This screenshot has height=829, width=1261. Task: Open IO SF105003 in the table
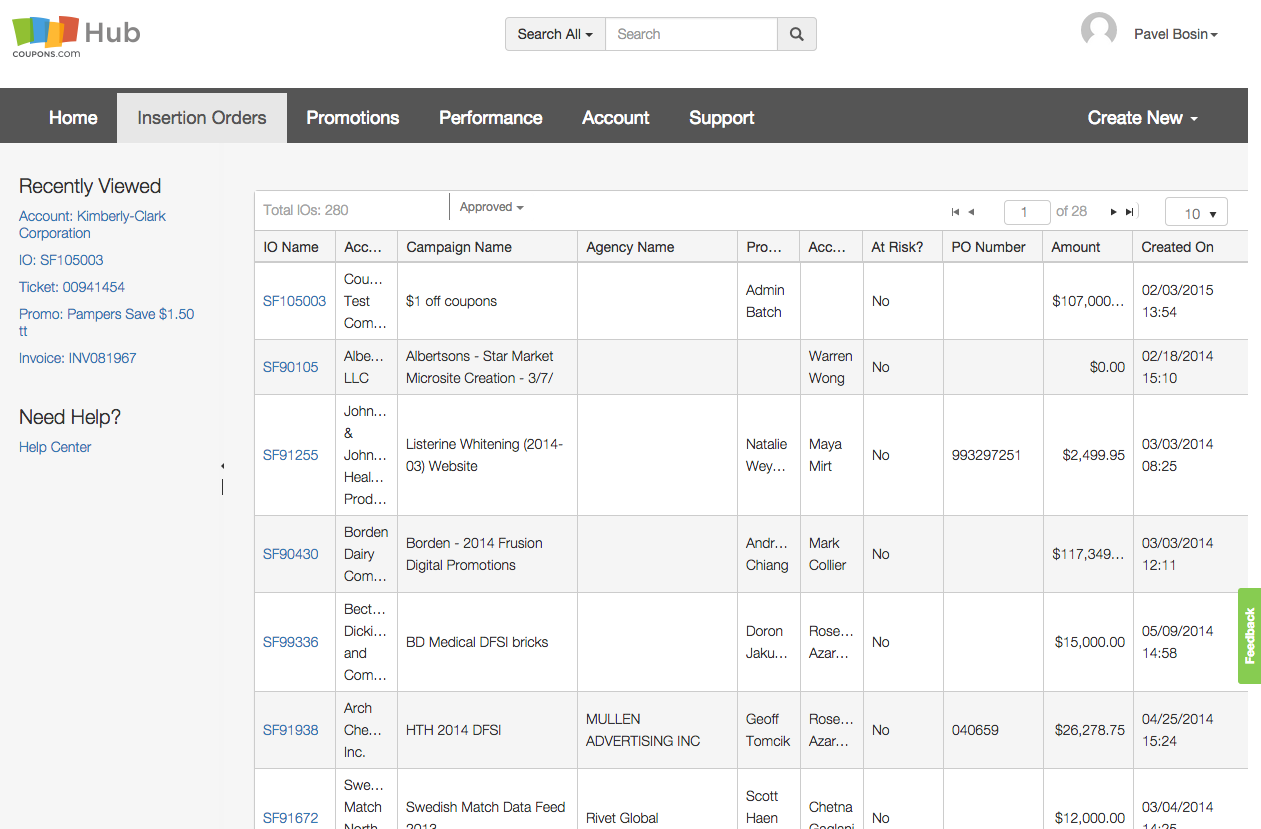coord(294,301)
